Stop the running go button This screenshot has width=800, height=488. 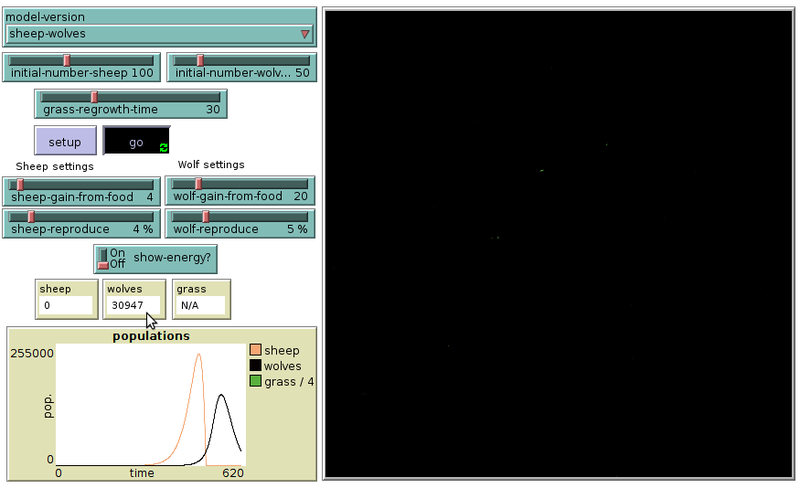tap(136, 143)
